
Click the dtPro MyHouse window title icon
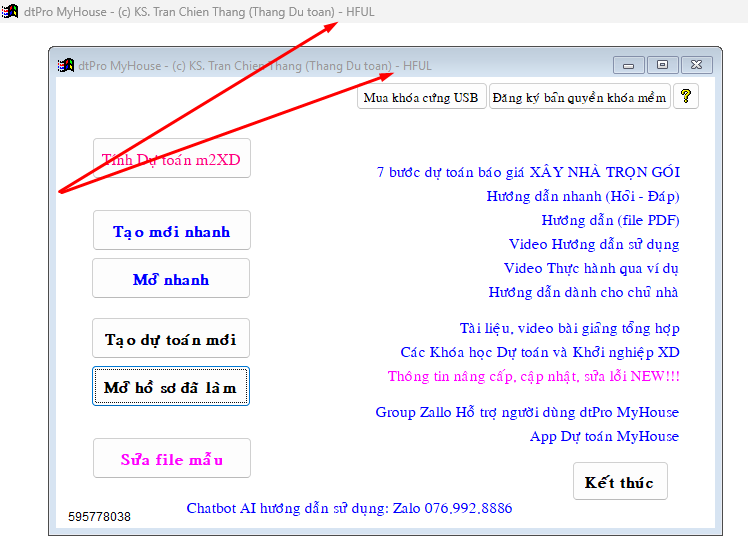66,66
